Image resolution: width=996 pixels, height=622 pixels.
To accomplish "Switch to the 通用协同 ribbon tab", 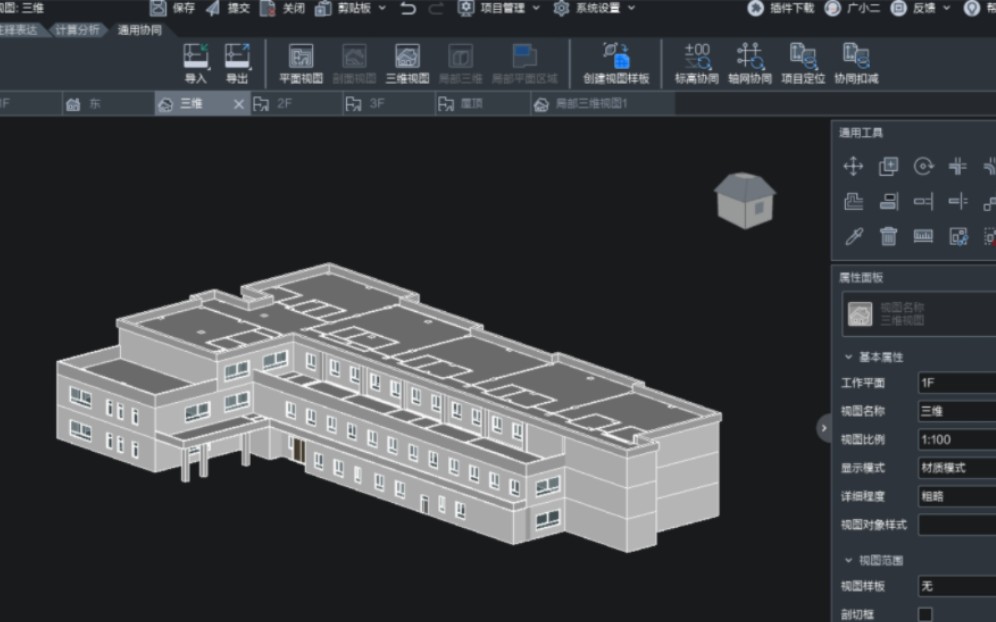I will pyautogui.click(x=140, y=30).
